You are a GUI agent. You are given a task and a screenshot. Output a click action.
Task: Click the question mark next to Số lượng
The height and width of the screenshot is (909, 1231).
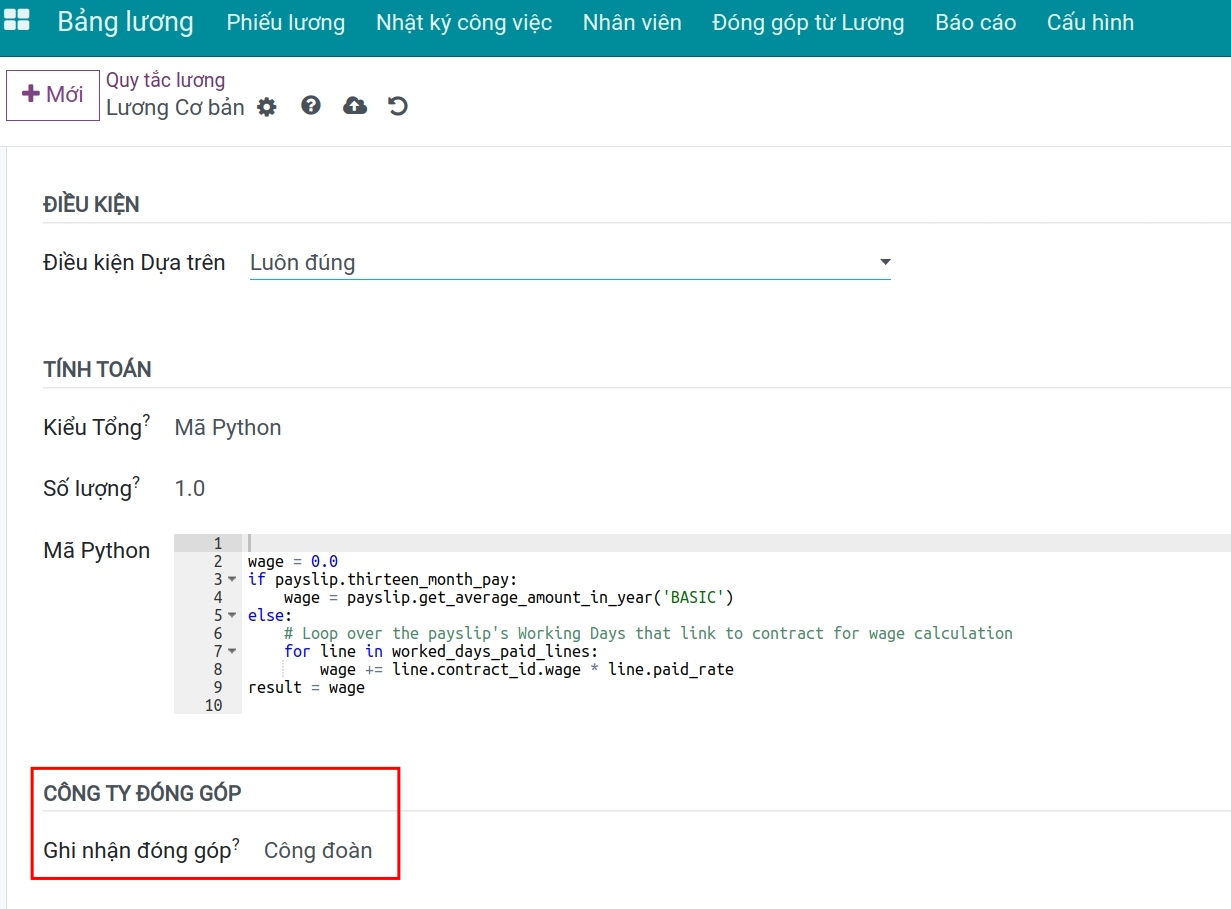point(136,481)
